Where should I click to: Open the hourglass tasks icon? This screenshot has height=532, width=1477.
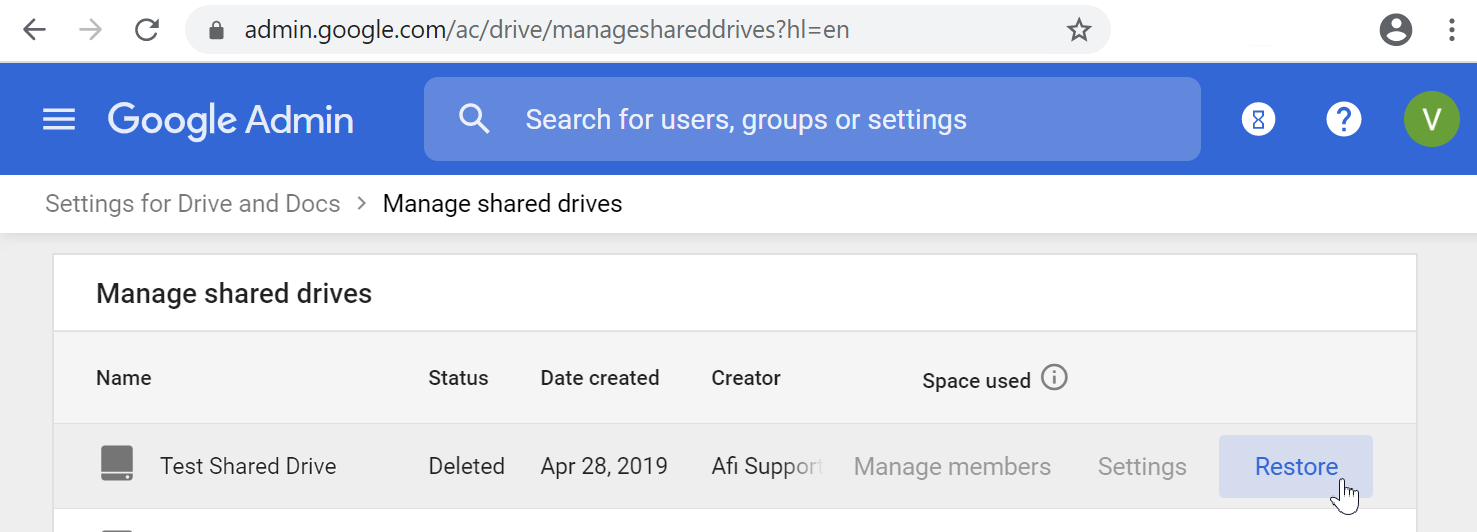1258,120
